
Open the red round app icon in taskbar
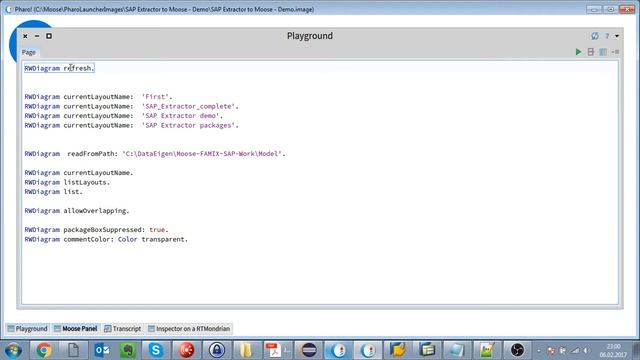point(187,350)
